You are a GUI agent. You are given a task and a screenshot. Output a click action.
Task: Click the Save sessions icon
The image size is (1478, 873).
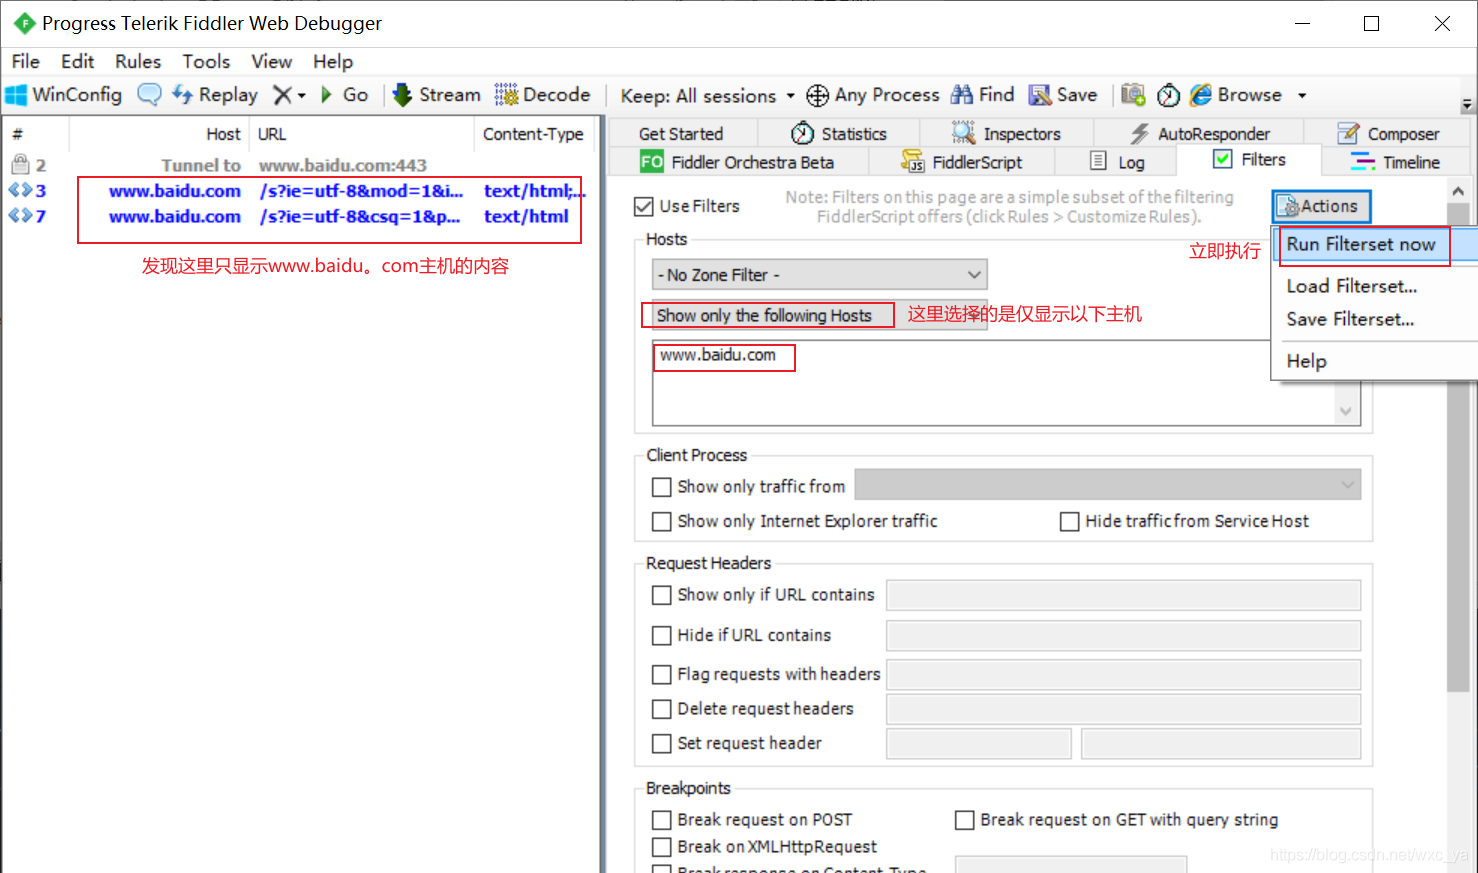[x=1040, y=95]
